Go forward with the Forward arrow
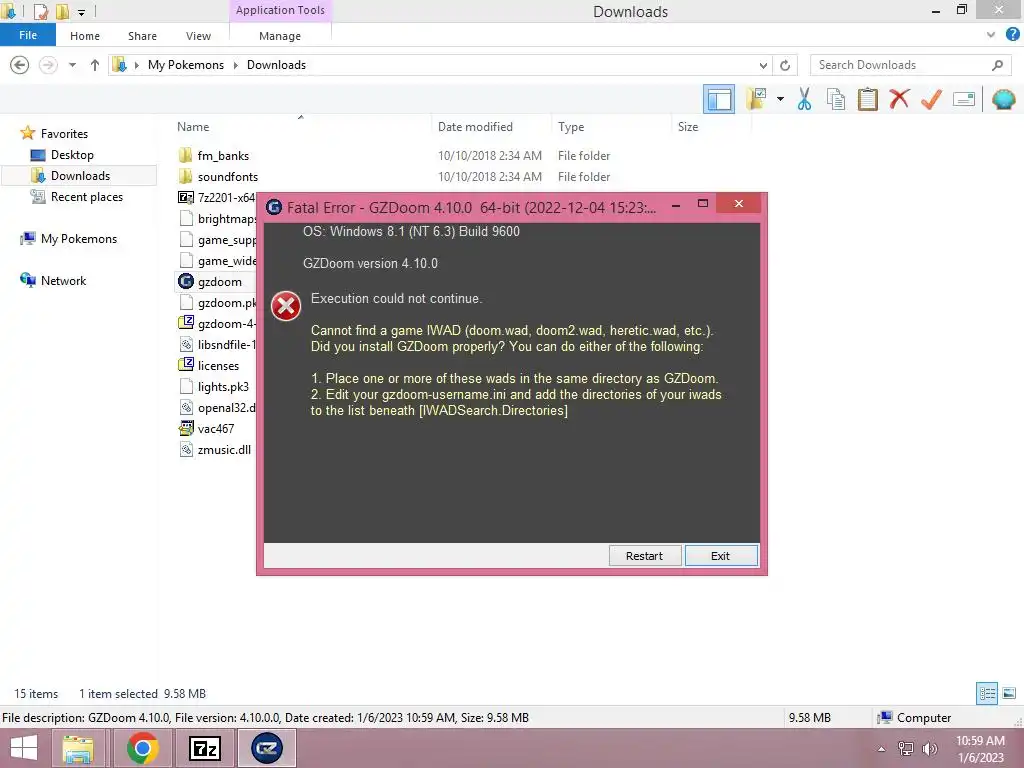This screenshot has height=768, width=1024. (x=48, y=65)
